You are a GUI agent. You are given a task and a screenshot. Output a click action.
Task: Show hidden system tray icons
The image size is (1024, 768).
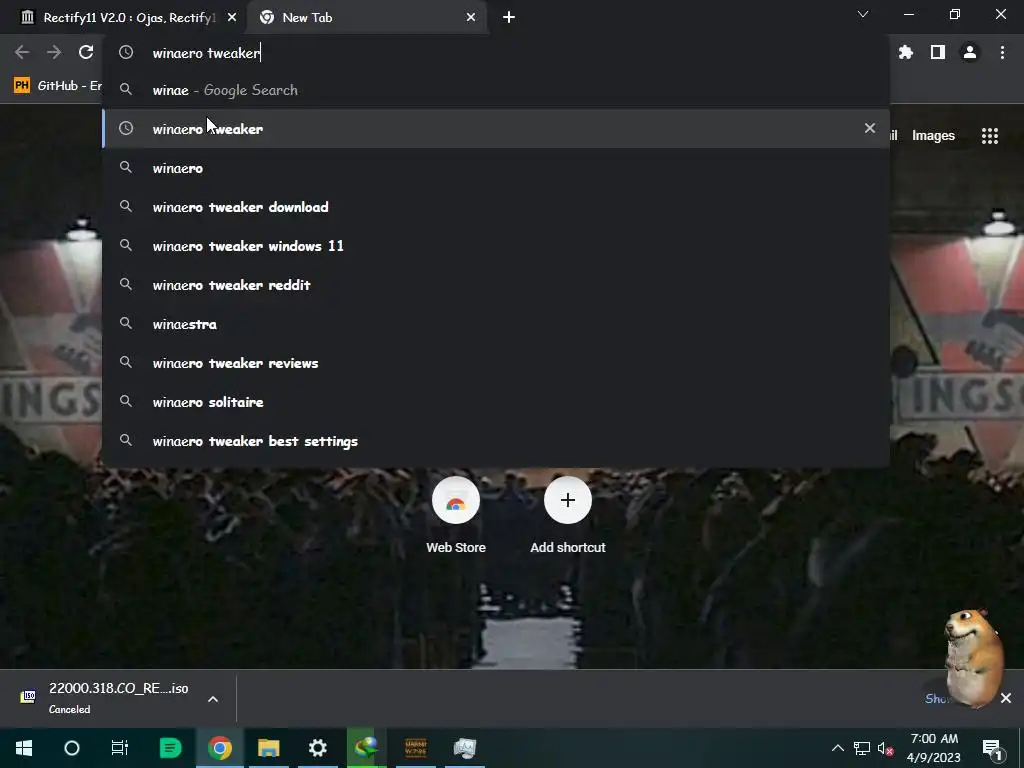[x=837, y=748]
